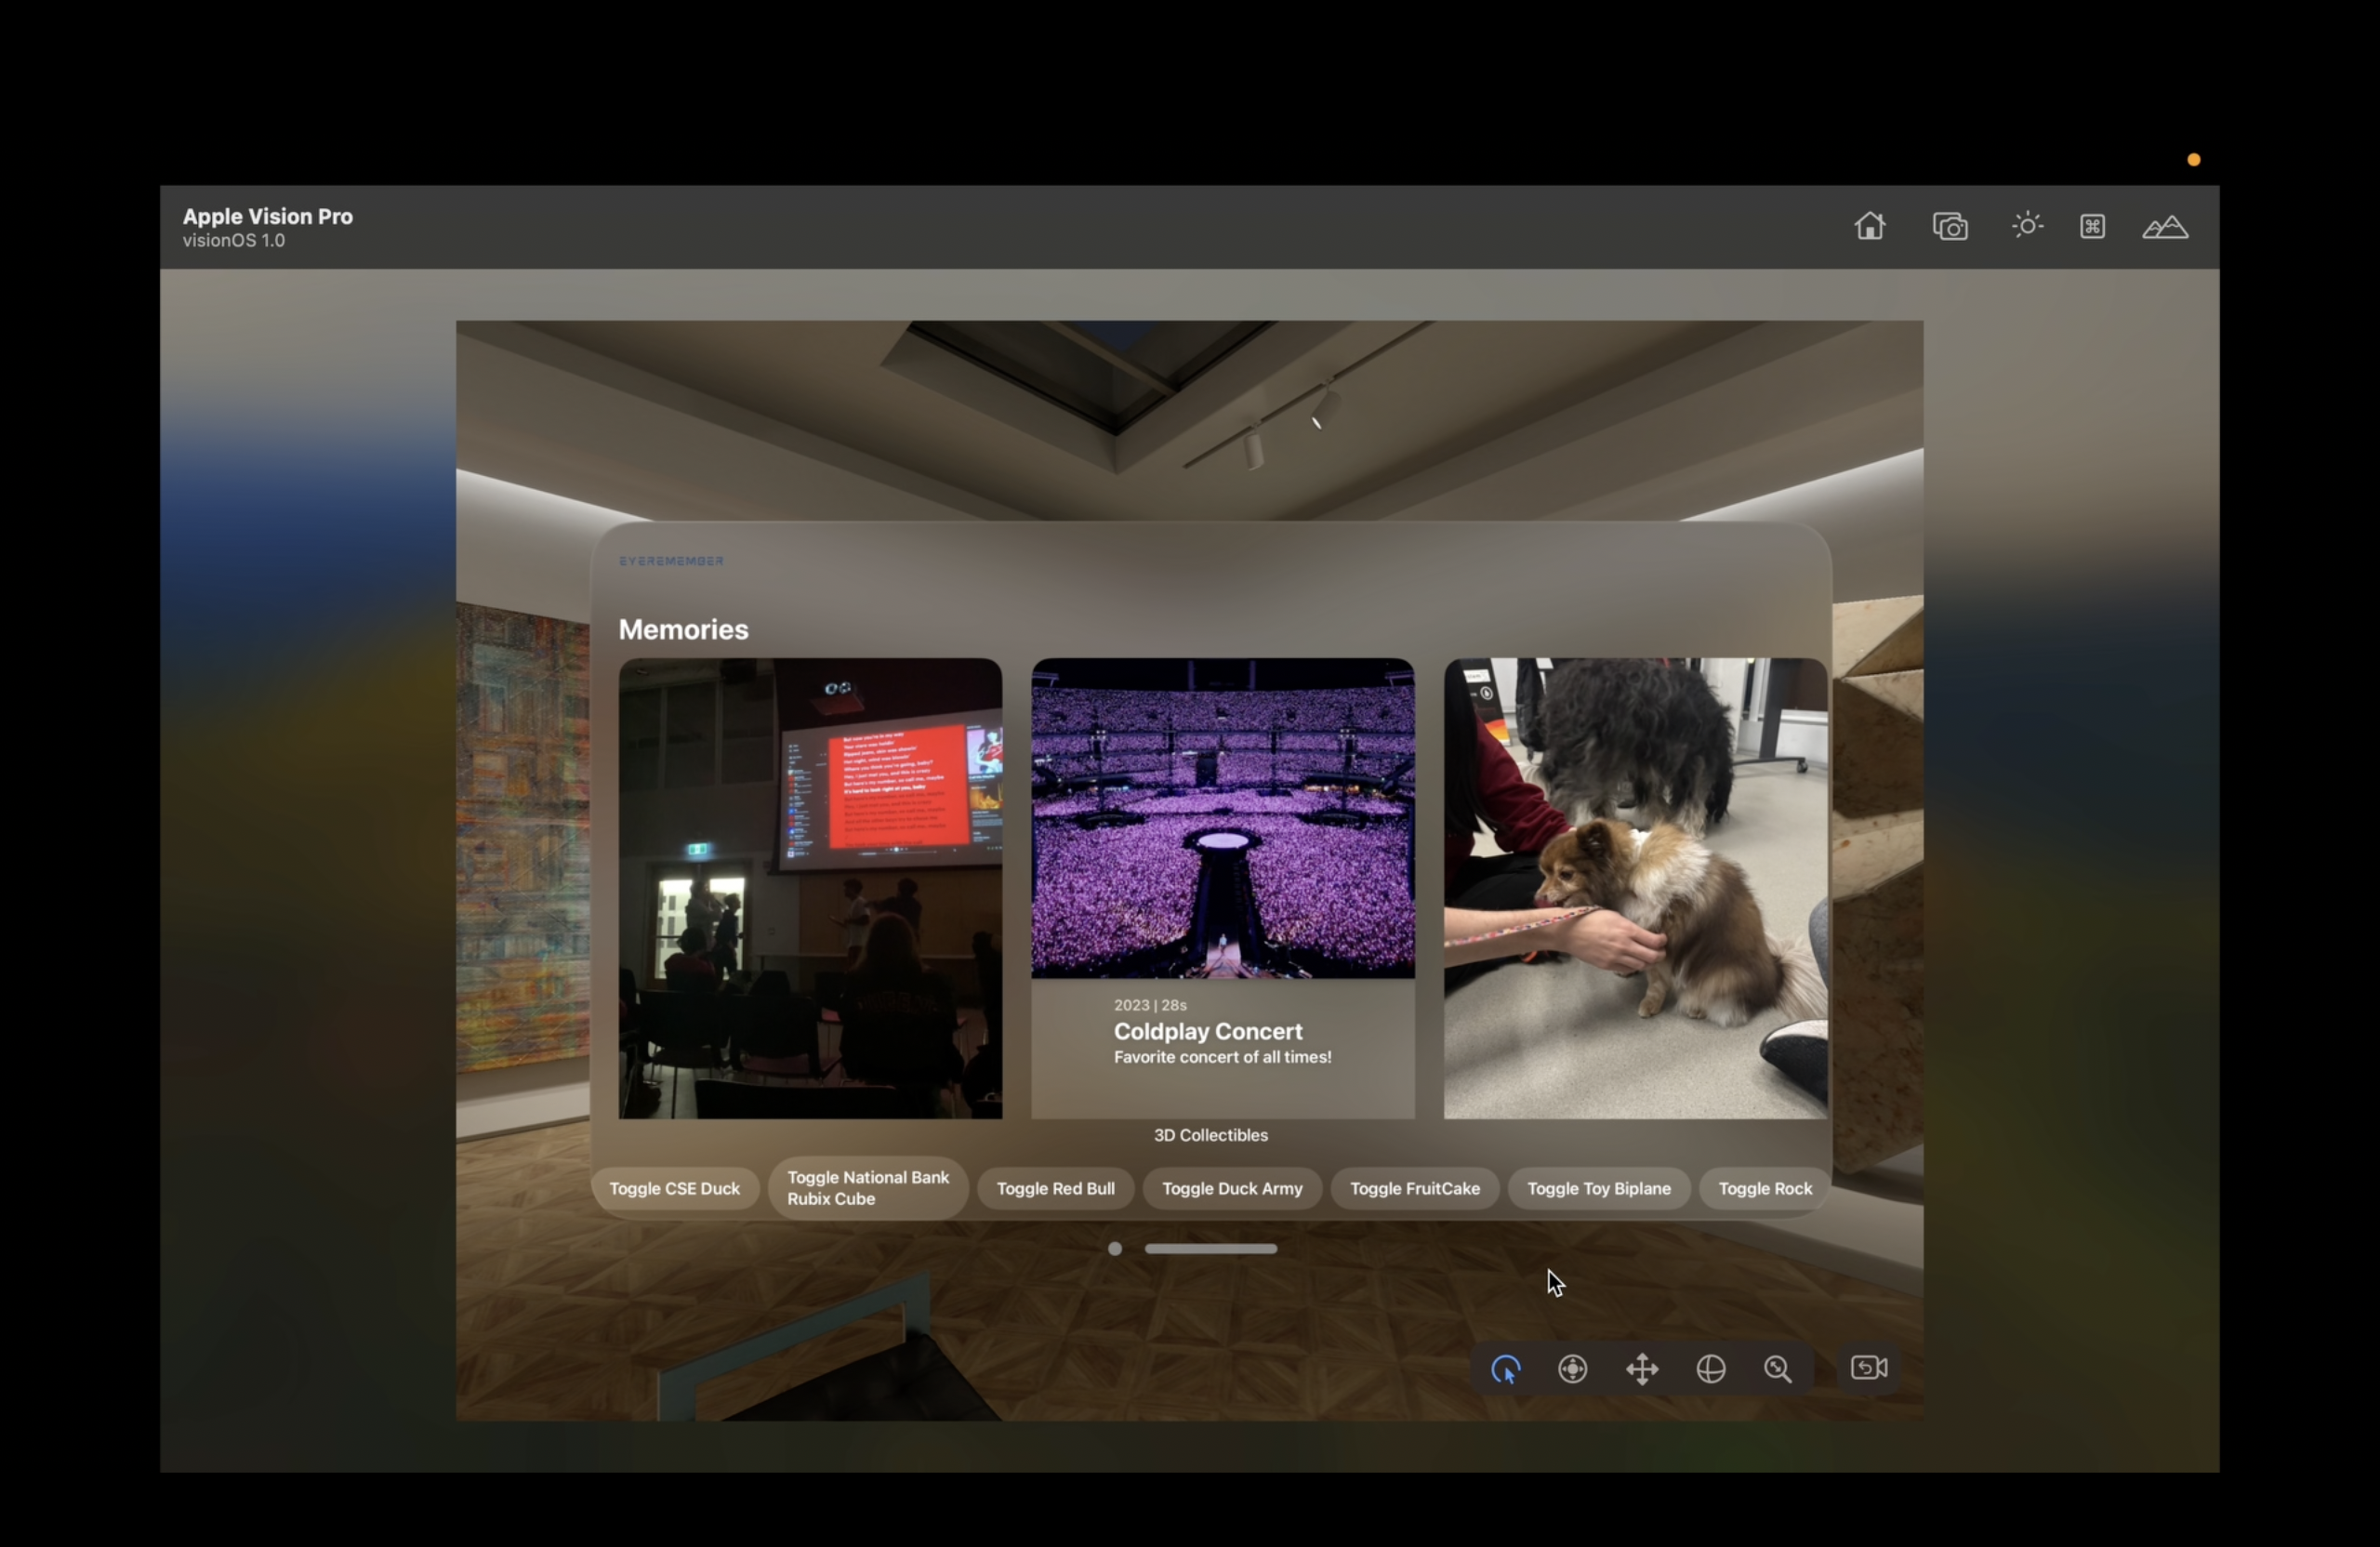Screen dimensions: 2380x1547
Task: Click the reset camera view icon
Action: [1868, 1367]
